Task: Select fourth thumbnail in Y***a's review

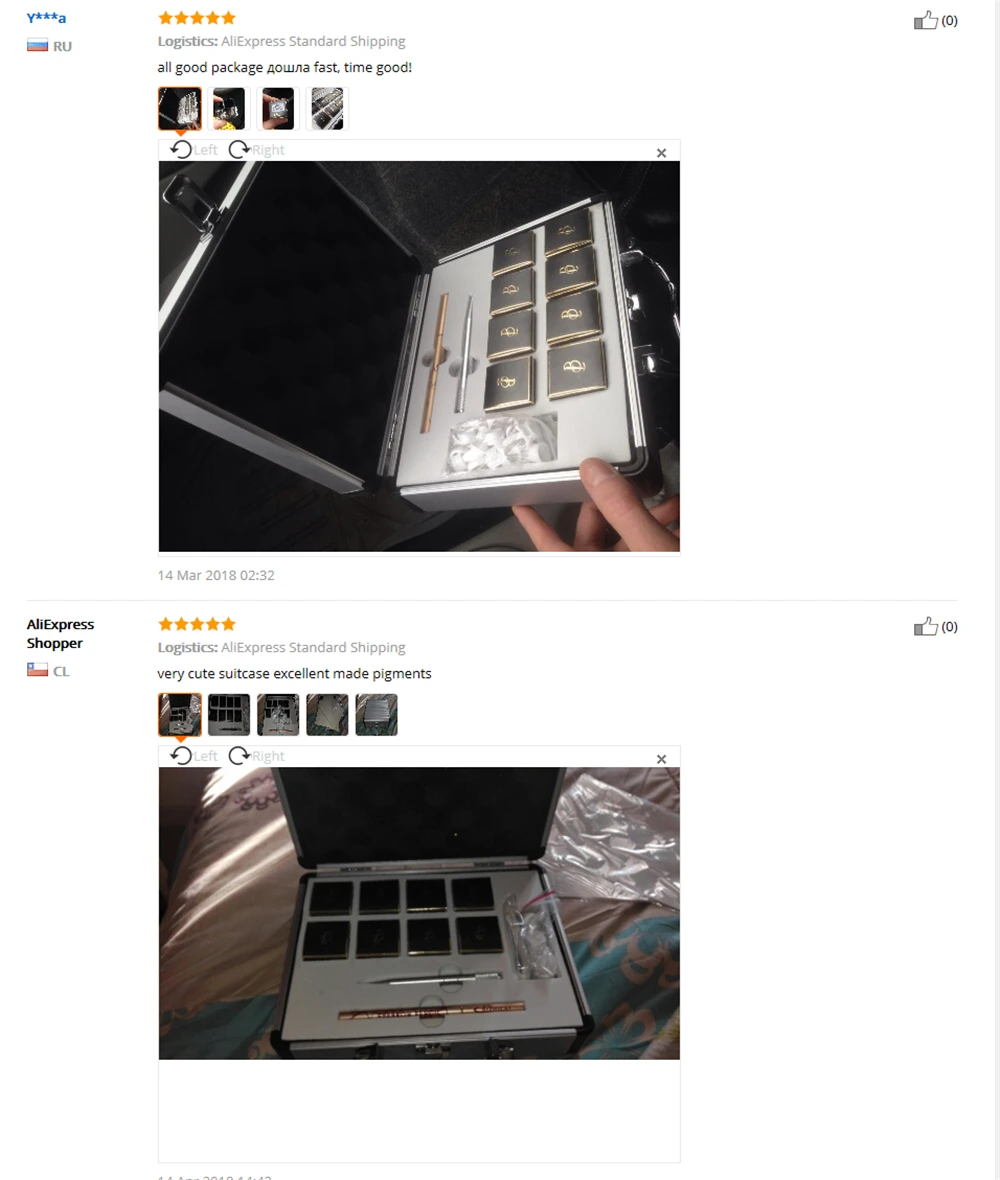Action: [327, 108]
